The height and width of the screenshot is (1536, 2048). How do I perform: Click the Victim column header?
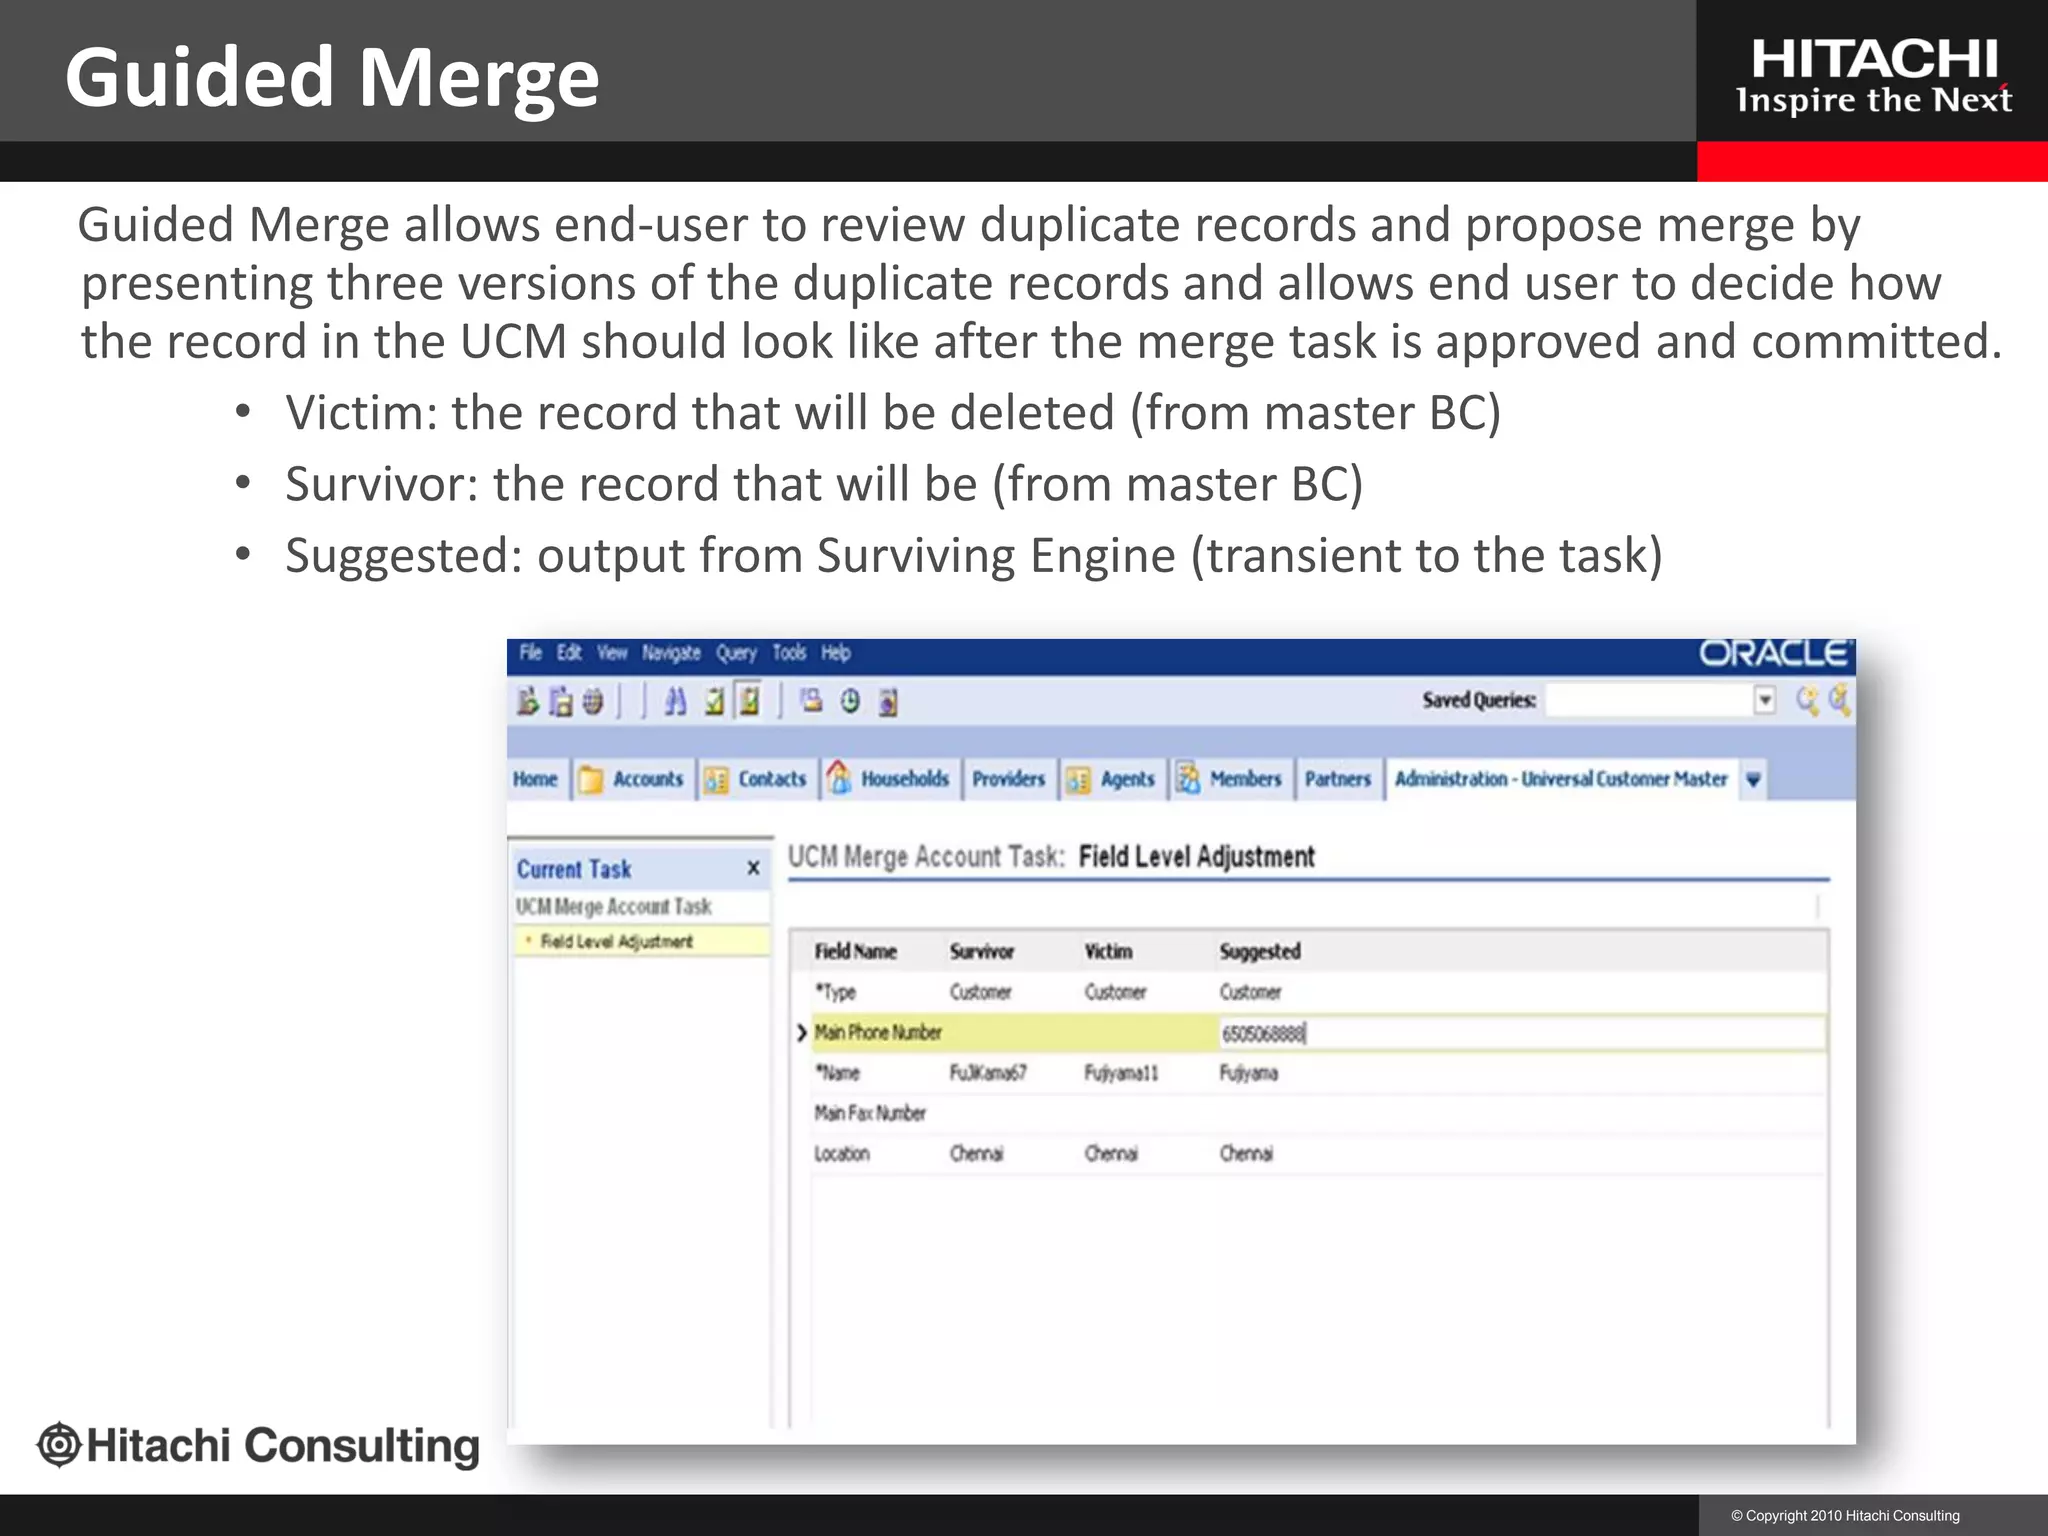point(1108,952)
